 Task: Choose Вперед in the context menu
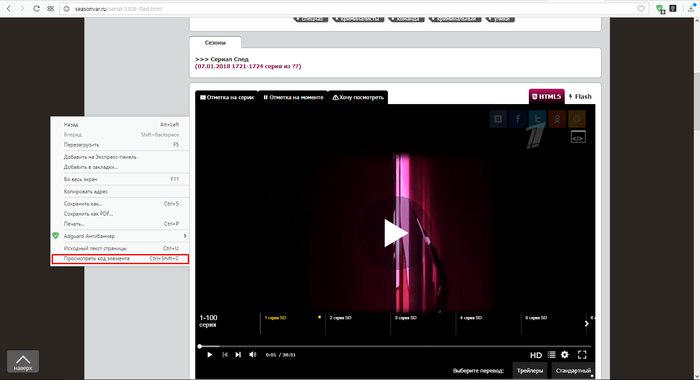pyautogui.click(x=121, y=134)
